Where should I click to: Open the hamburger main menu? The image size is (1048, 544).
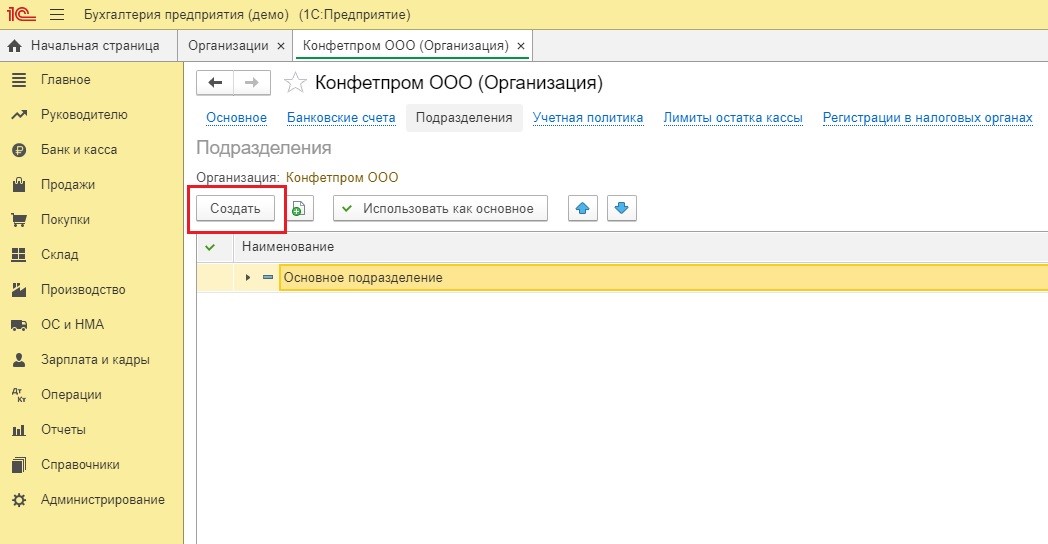click(56, 15)
